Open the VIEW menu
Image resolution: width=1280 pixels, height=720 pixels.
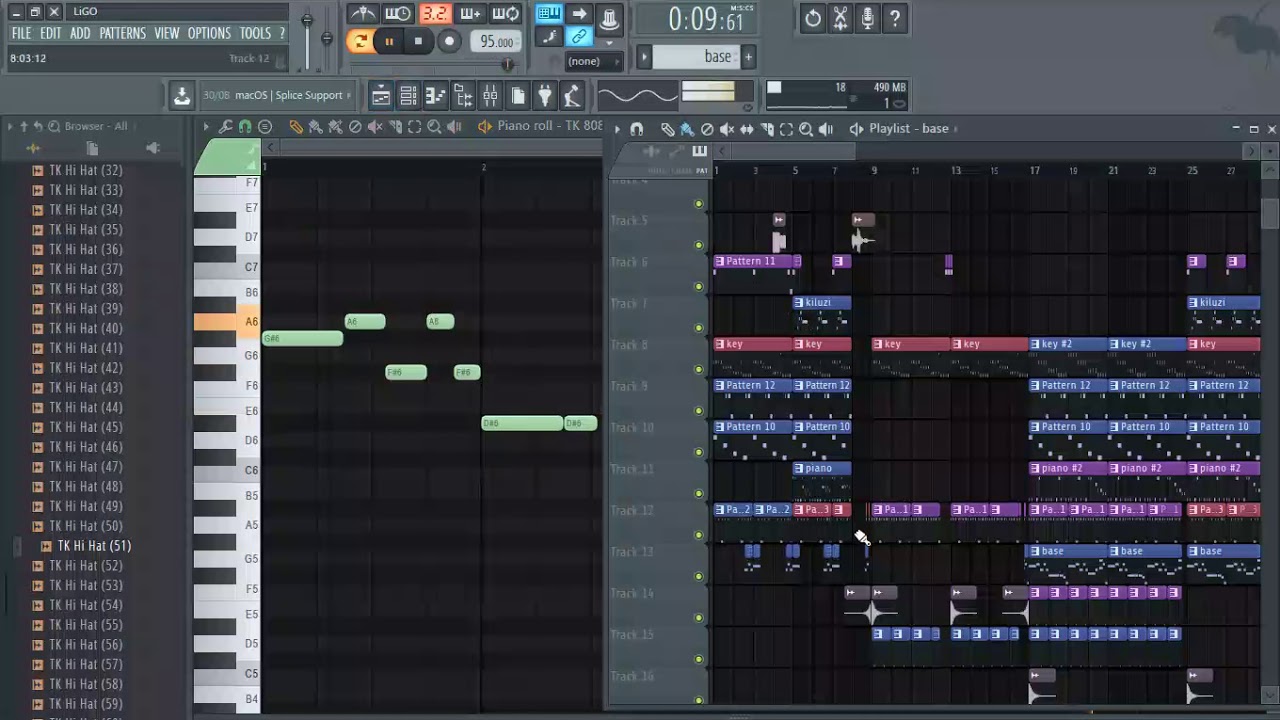[x=166, y=33]
